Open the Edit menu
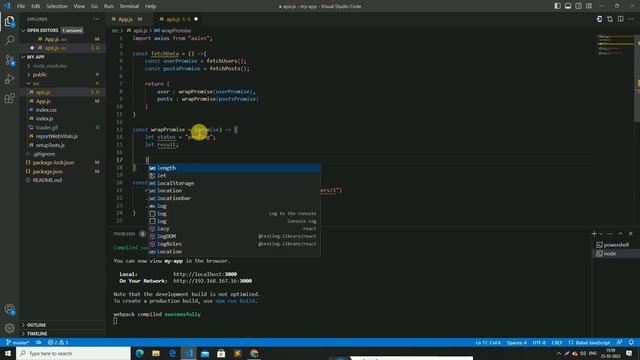This screenshot has width=640, height=360. point(36,6)
